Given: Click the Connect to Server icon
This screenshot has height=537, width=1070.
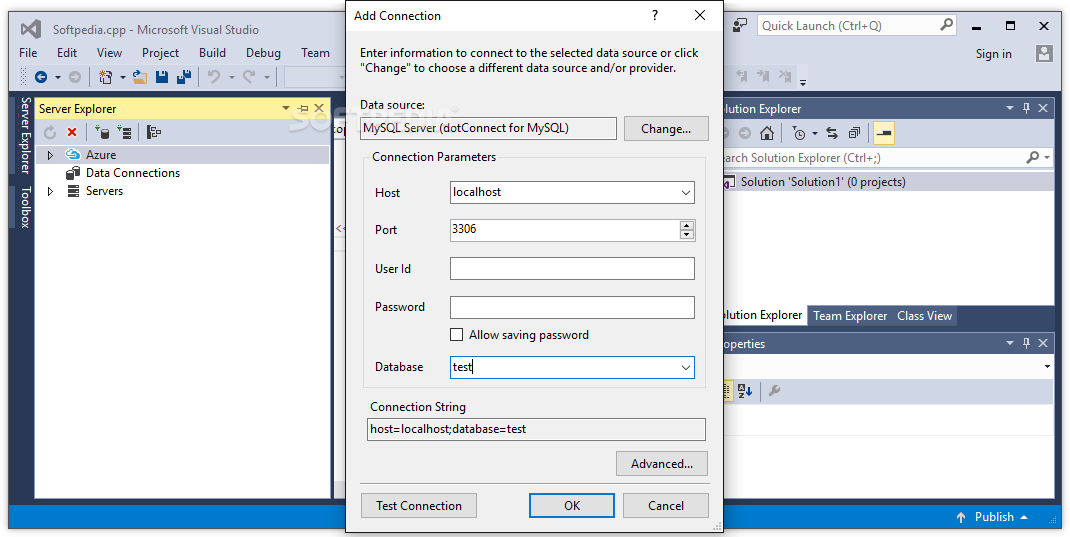Looking at the screenshot, I should click(124, 132).
